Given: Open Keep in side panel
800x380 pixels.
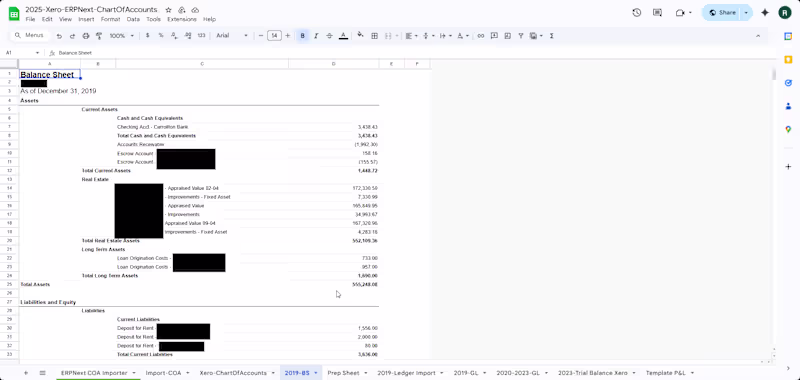Looking at the screenshot, I should pyautogui.click(x=788, y=60).
